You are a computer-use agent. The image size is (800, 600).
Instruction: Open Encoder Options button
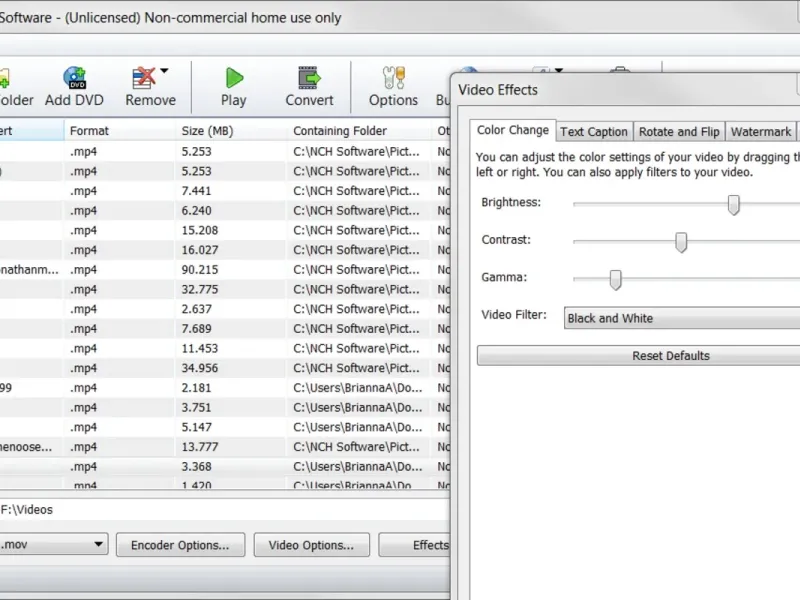tap(180, 545)
